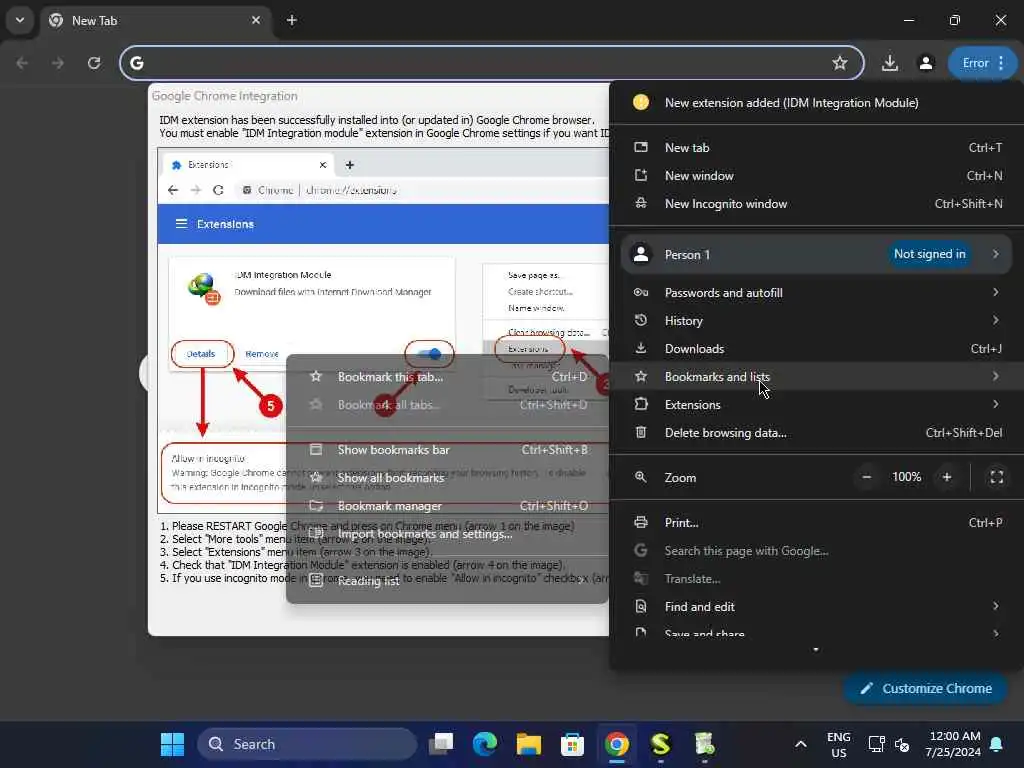
Task: Open the profile avatar icon in toolbar
Action: [x=925, y=63]
